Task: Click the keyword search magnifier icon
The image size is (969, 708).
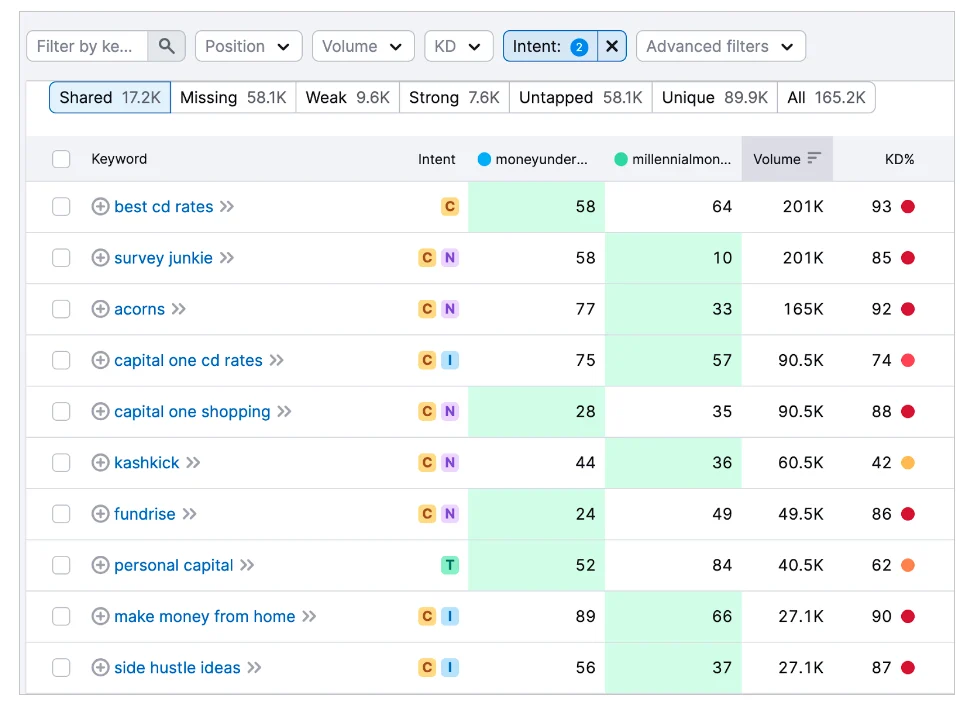Action: tap(166, 45)
